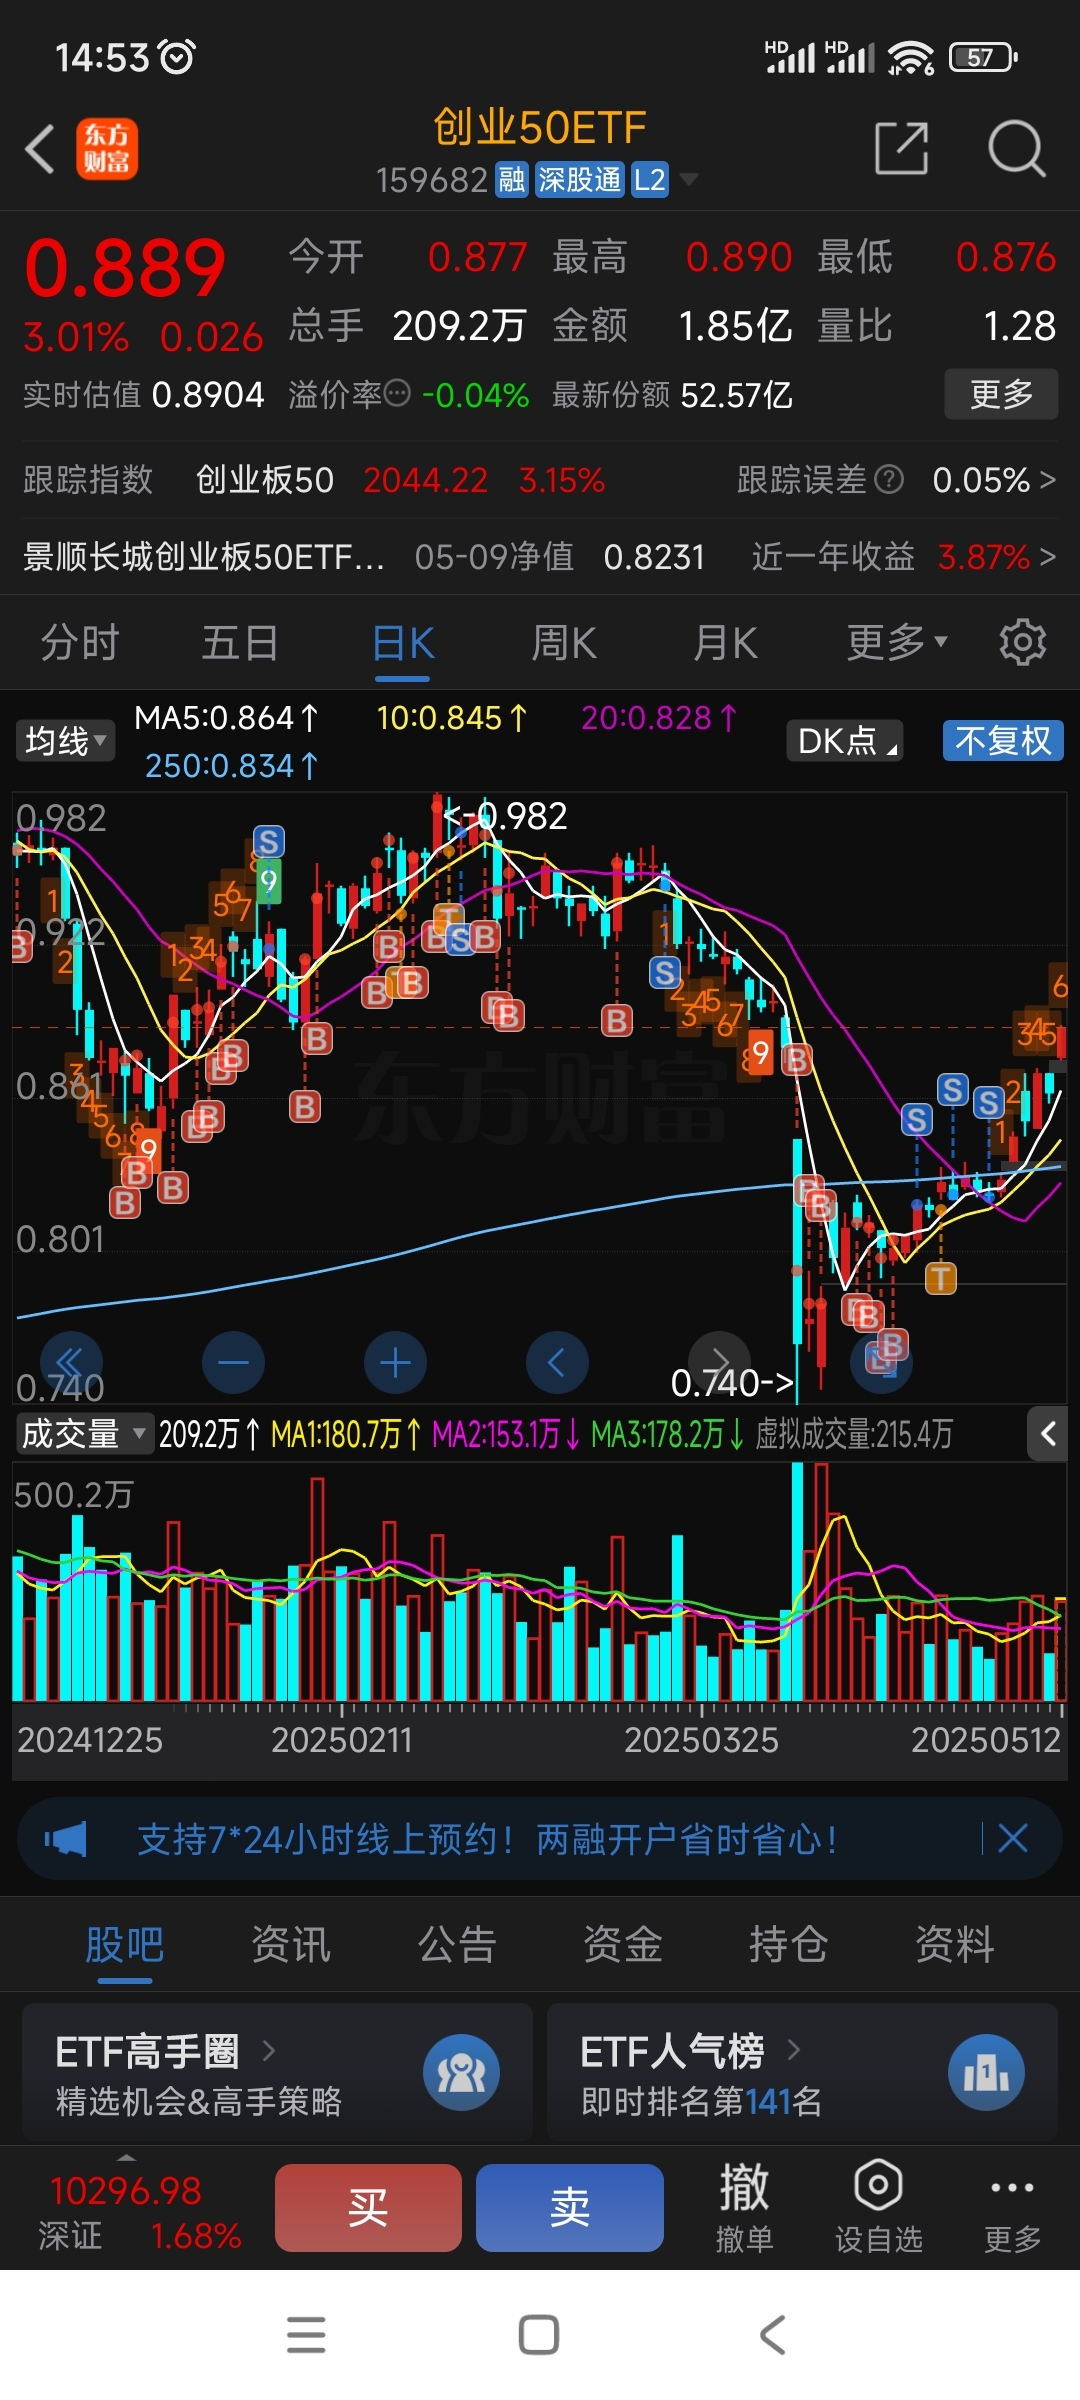Screen dimensions: 1080x2400
Task: Tap the 更多 quote details button
Action: pos(1001,394)
